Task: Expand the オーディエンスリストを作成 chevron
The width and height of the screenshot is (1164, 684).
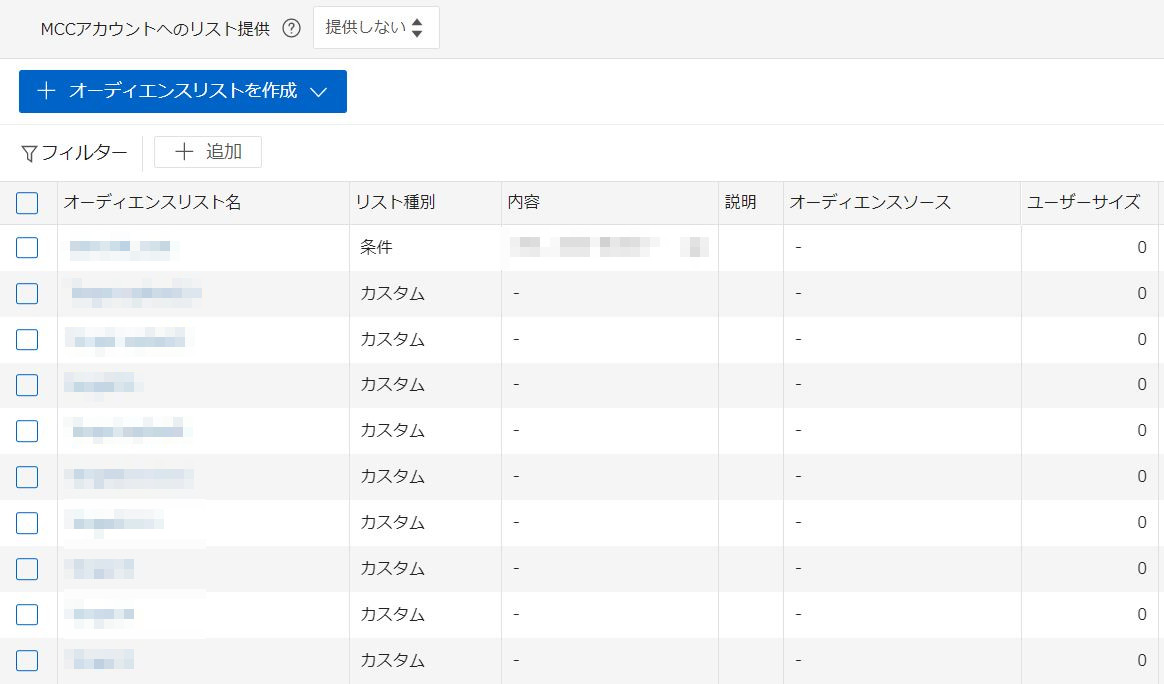Action: click(319, 92)
